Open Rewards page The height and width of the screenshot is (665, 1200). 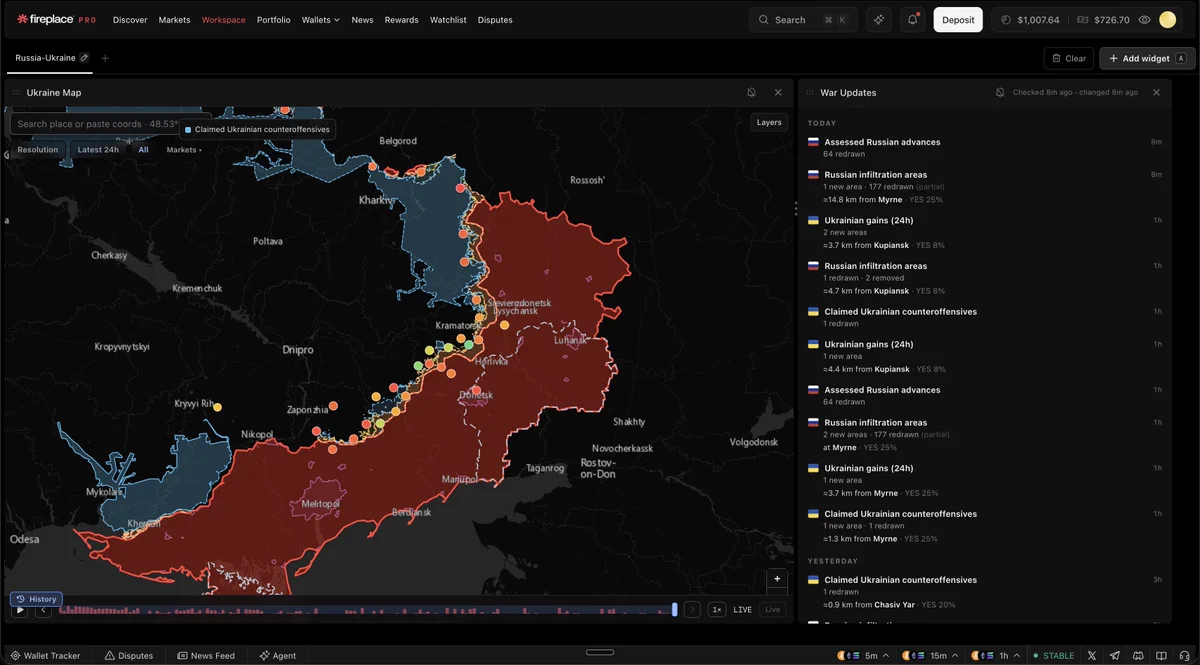coord(401,20)
